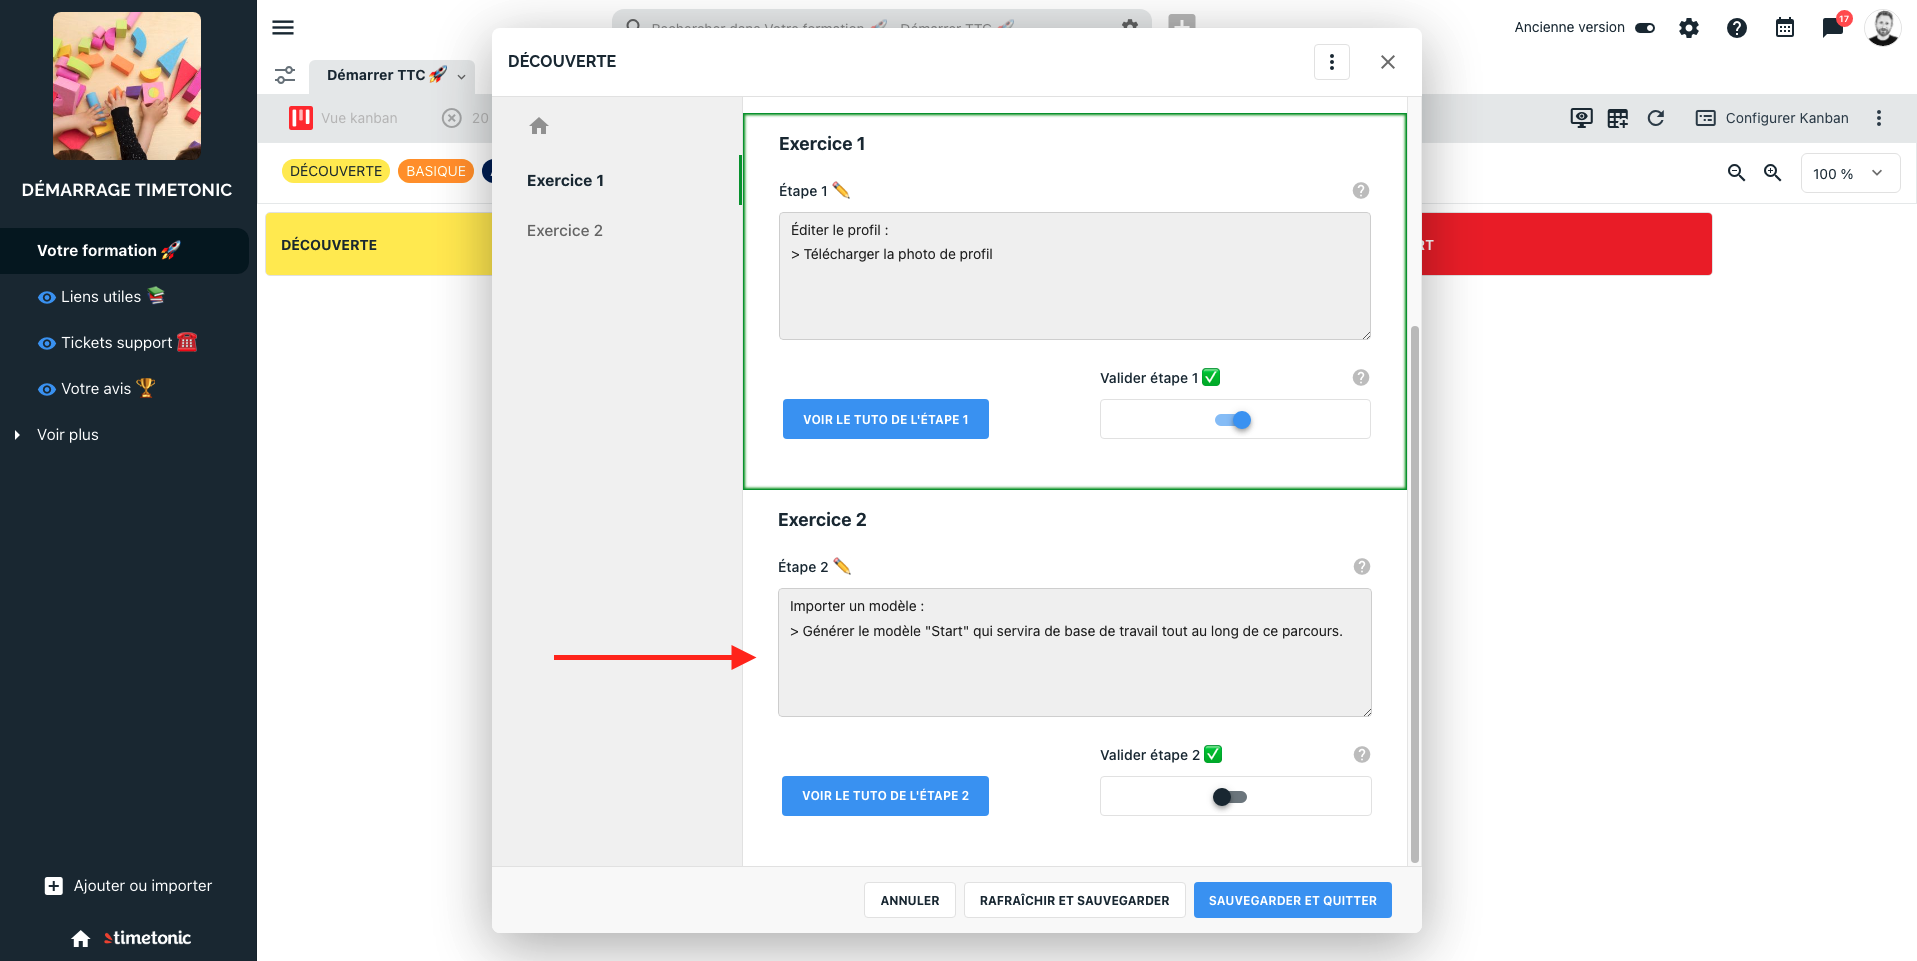Open the 100 % zoom dropdown

click(x=1850, y=173)
